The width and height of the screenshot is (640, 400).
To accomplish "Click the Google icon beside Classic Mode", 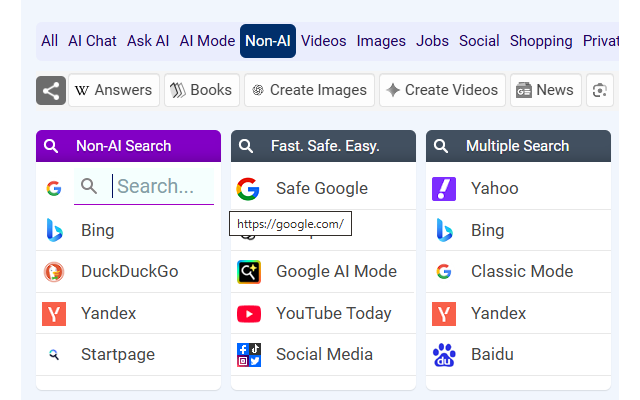I will point(444,272).
